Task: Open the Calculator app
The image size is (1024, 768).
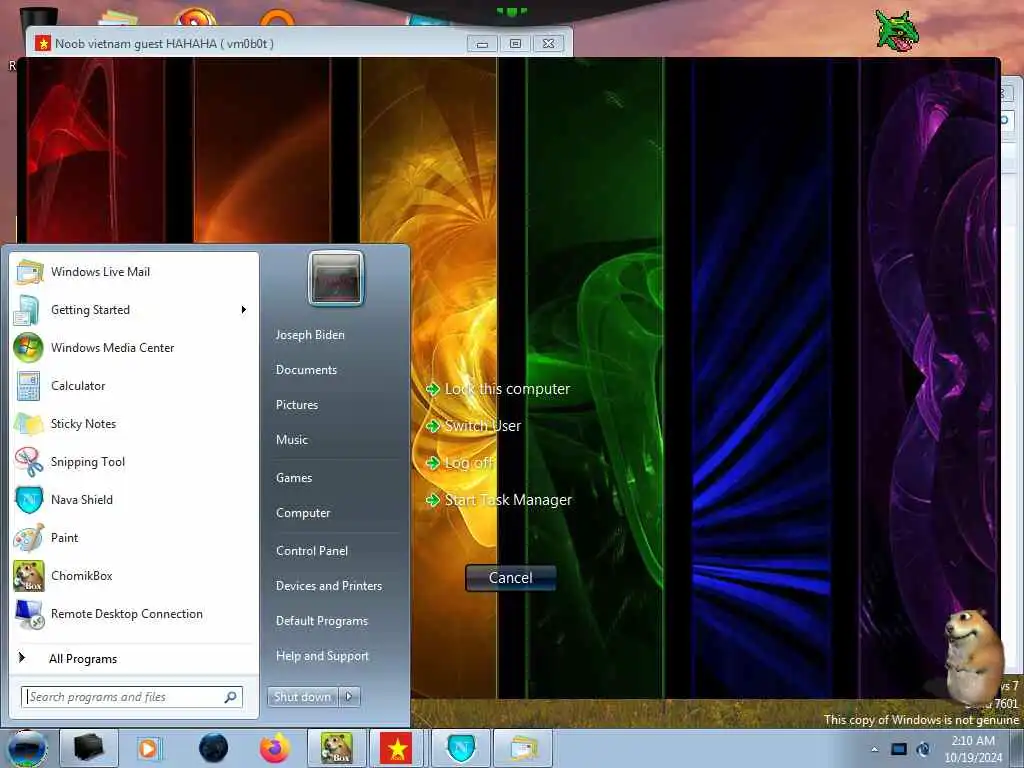Action: 134,385
